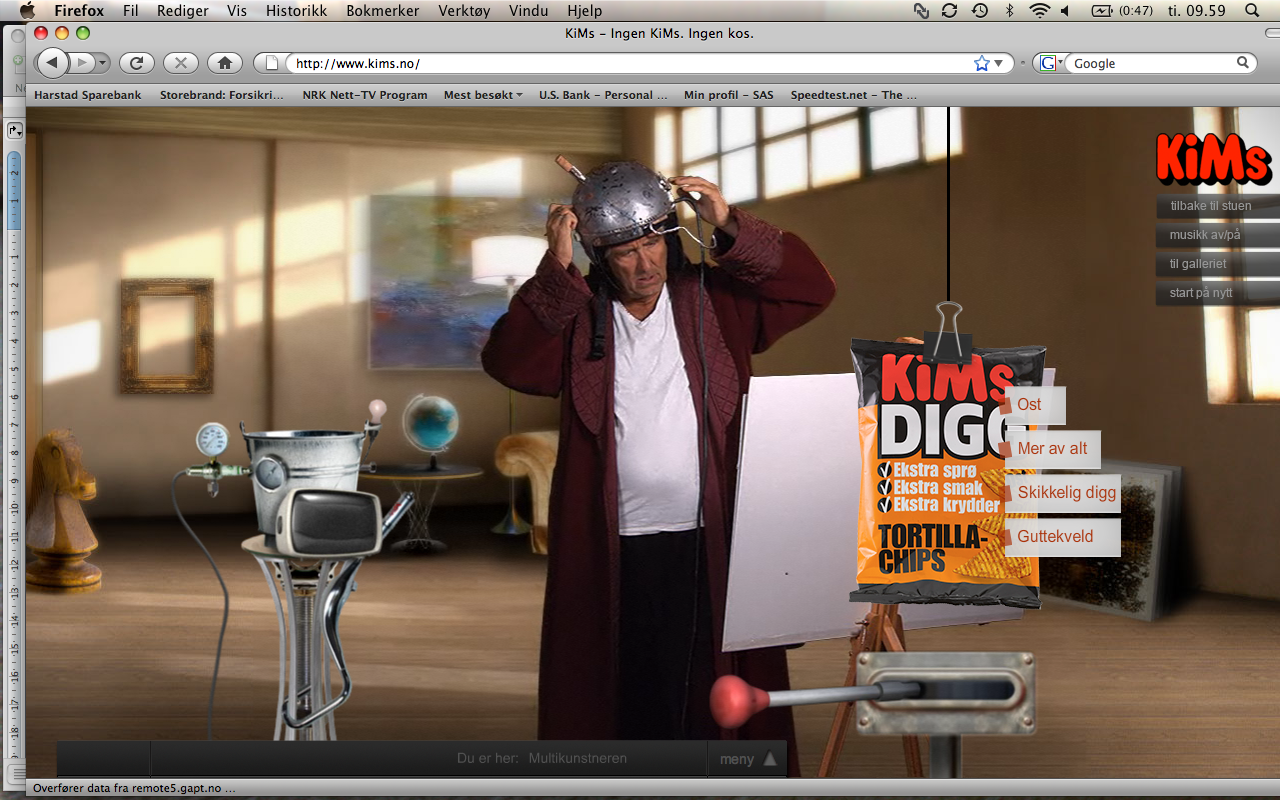
Task: Go to the Home page icon
Action: pyautogui.click(x=225, y=63)
